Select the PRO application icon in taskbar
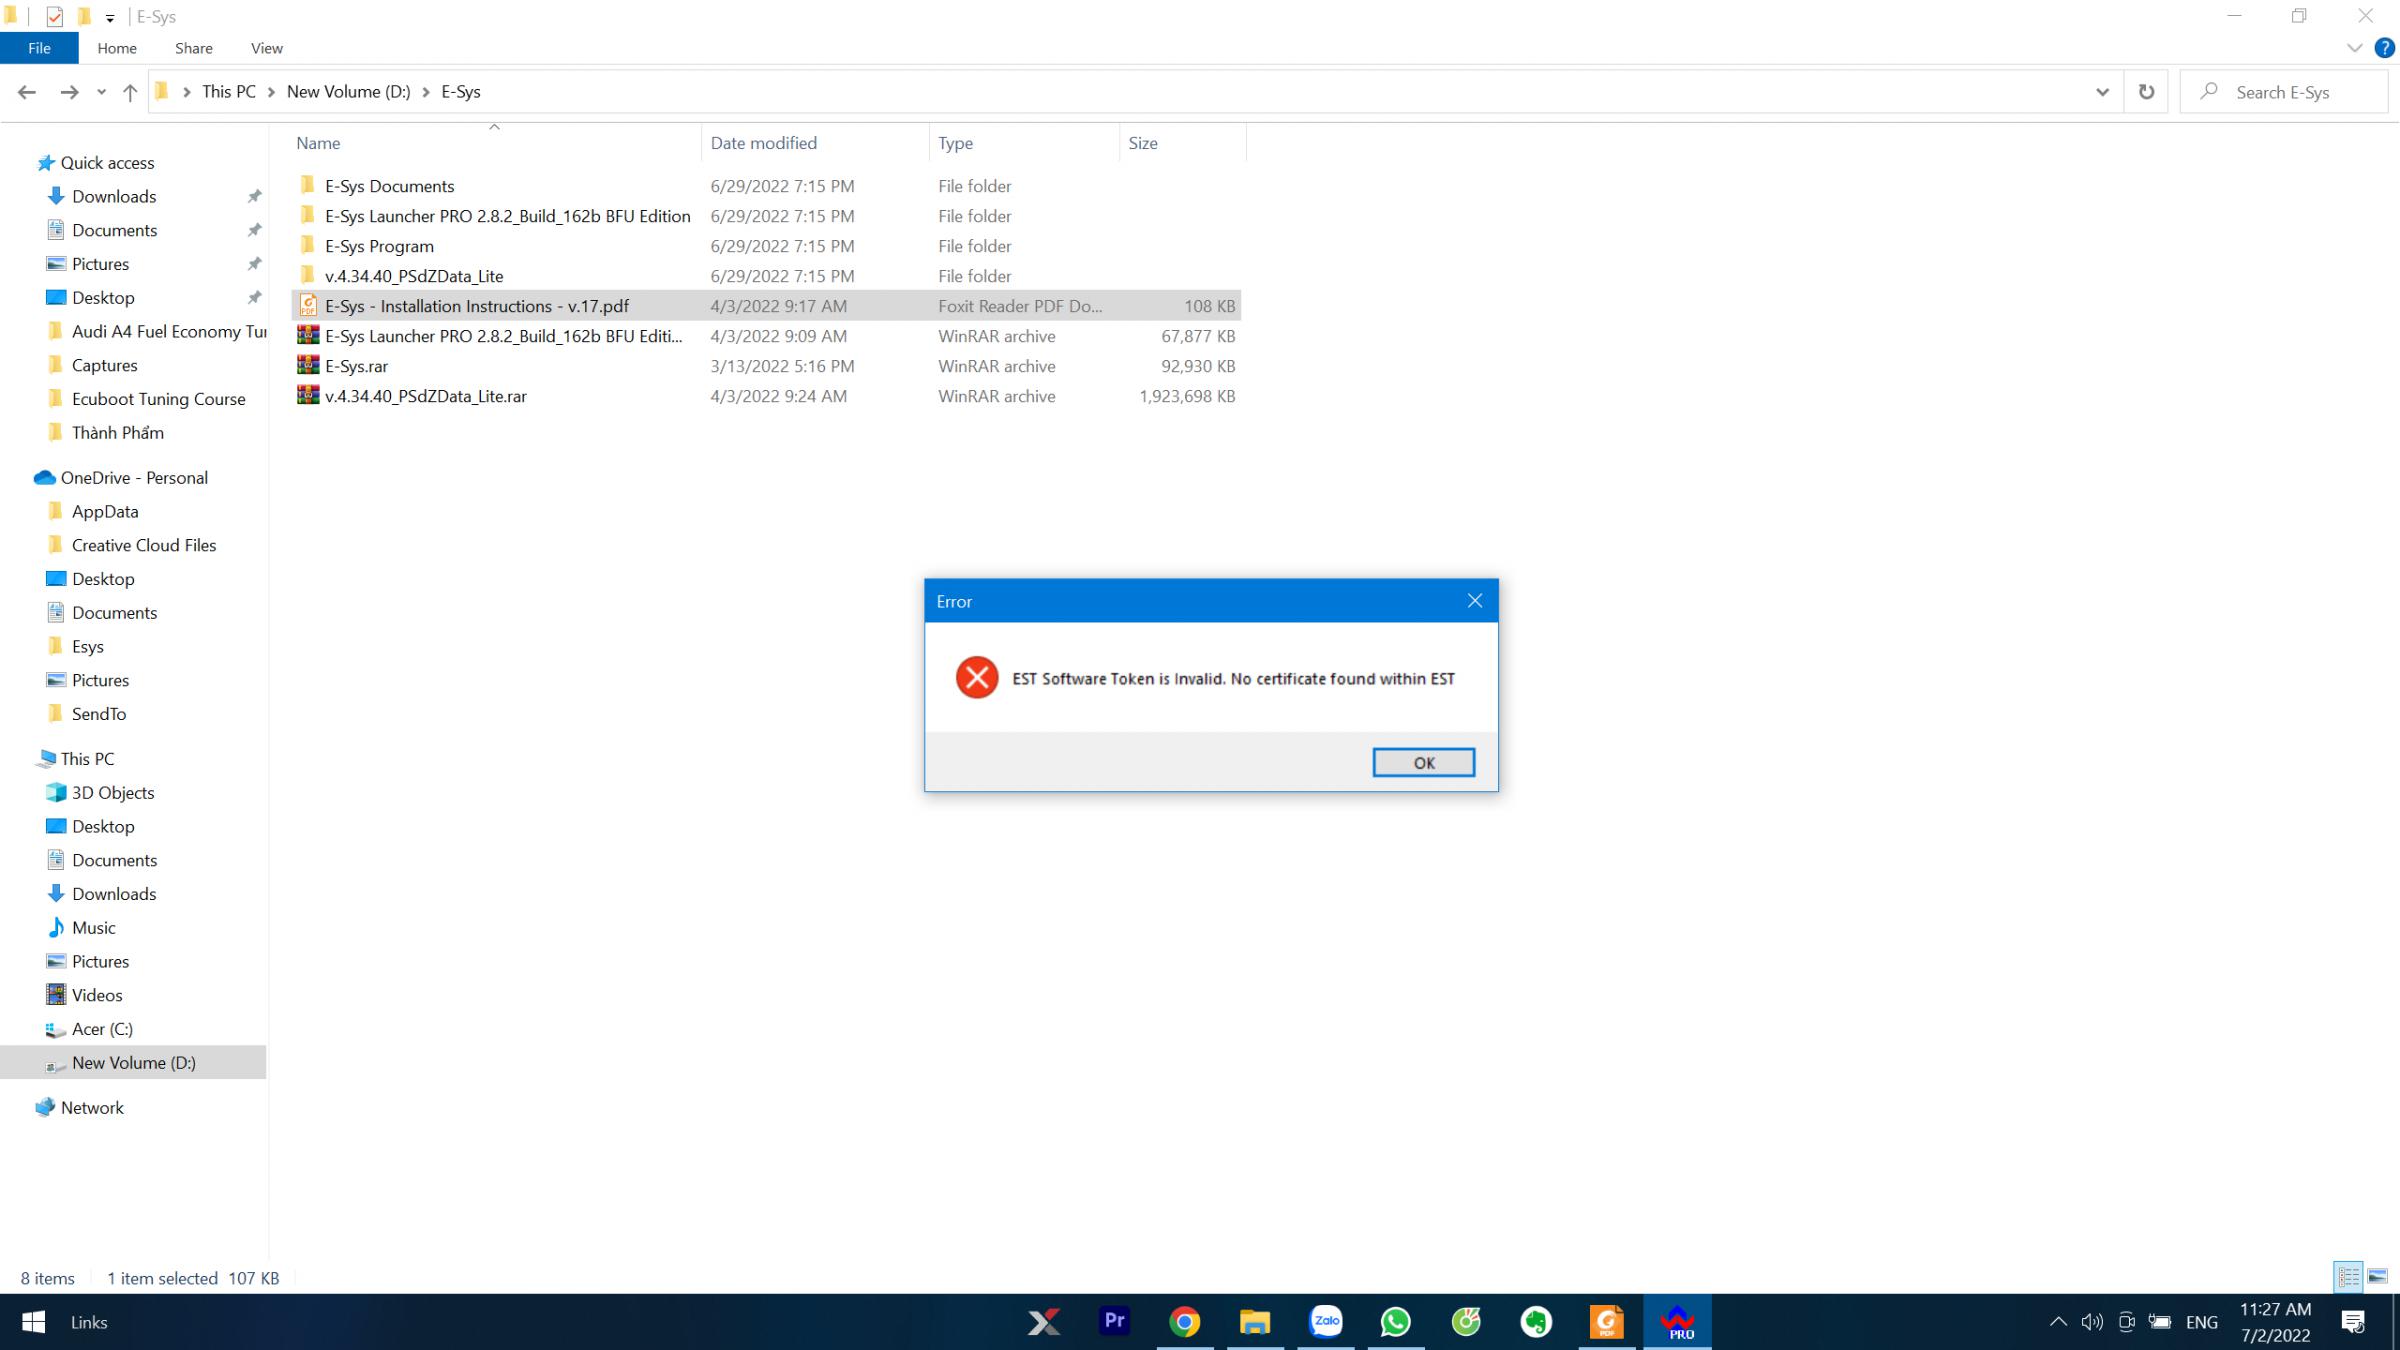This screenshot has height=1350, width=2400. (x=1678, y=1322)
